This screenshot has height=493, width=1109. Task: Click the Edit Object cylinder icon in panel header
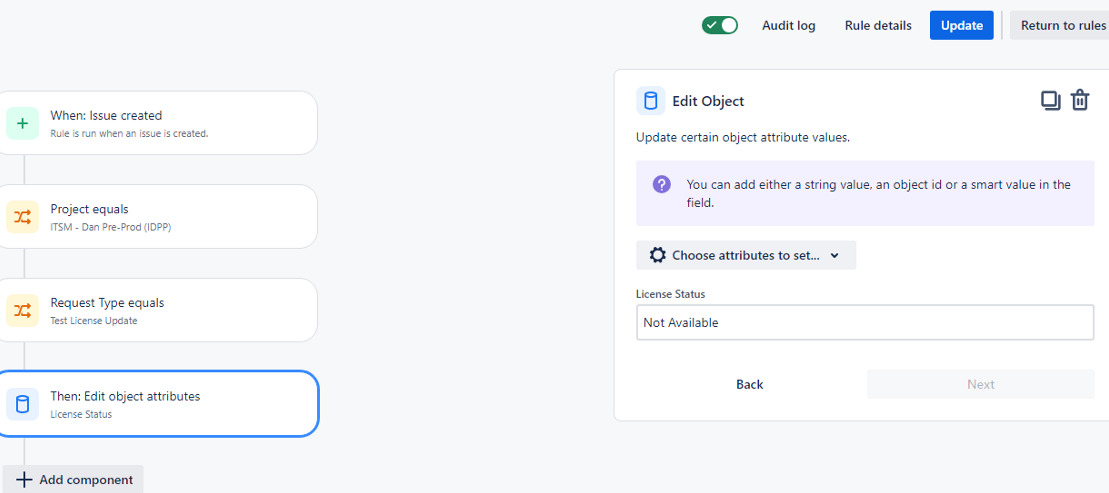pyautogui.click(x=651, y=100)
